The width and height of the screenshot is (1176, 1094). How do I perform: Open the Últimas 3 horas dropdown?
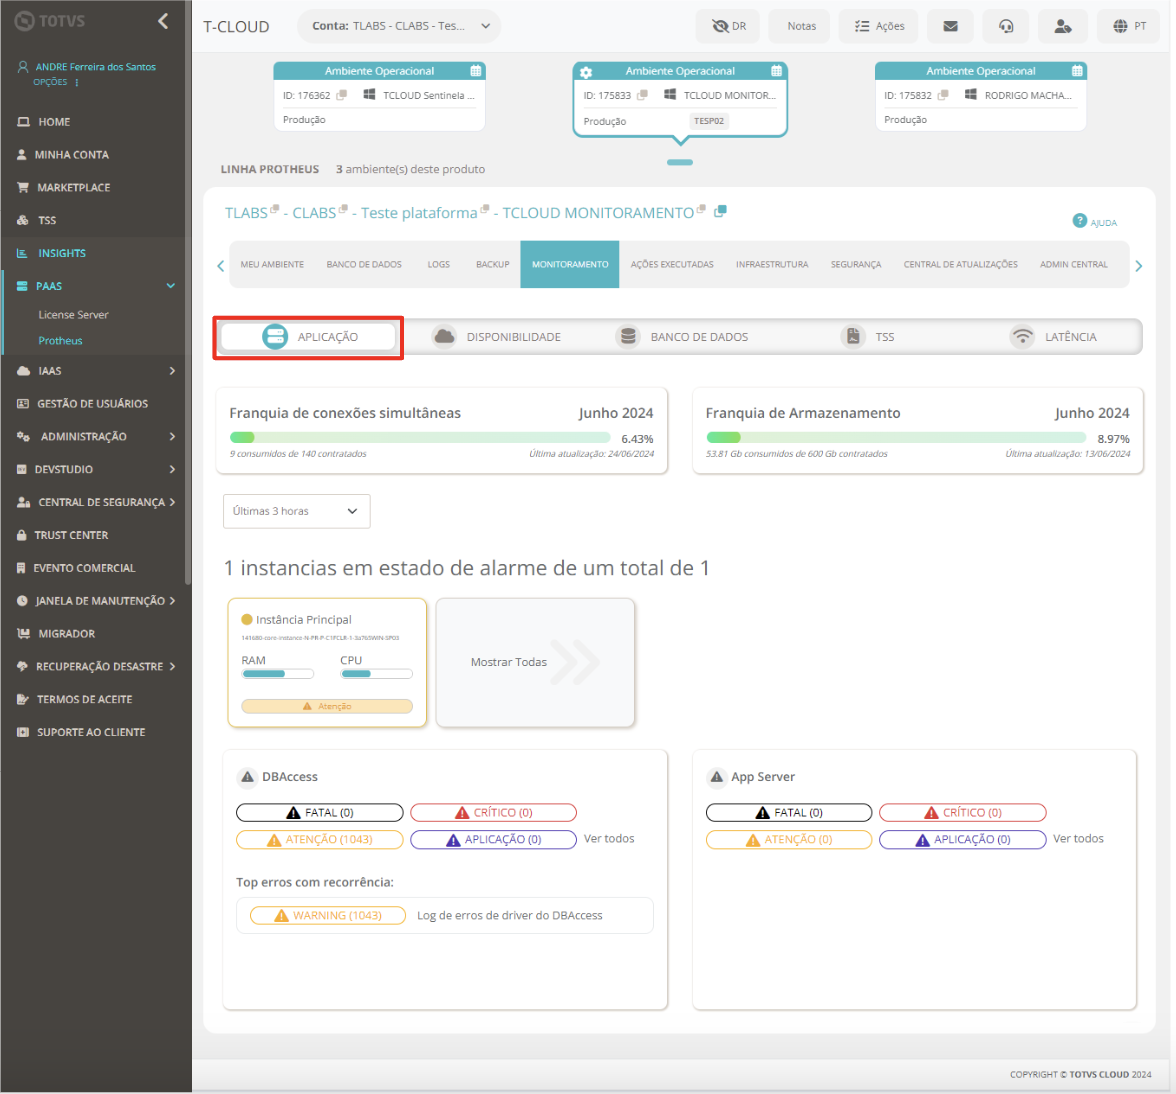[x=298, y=513]
